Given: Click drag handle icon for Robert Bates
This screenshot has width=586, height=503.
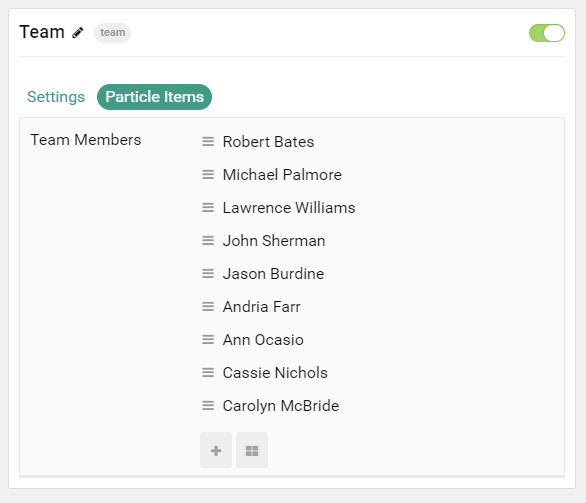Looking at the screenshot, I should pyautogui.click(x=208, y=142).
